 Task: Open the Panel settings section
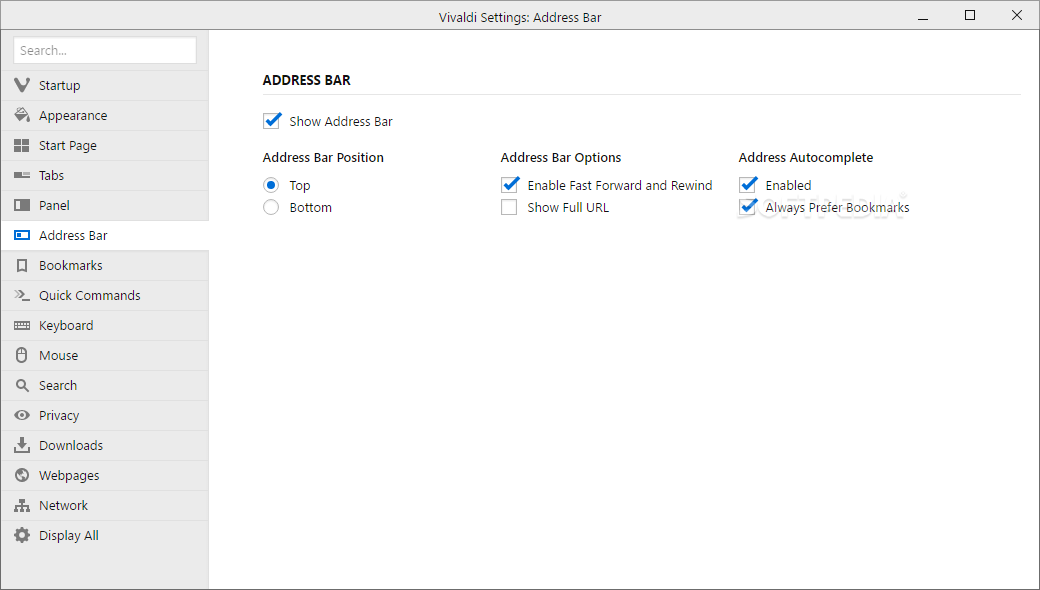54,205
